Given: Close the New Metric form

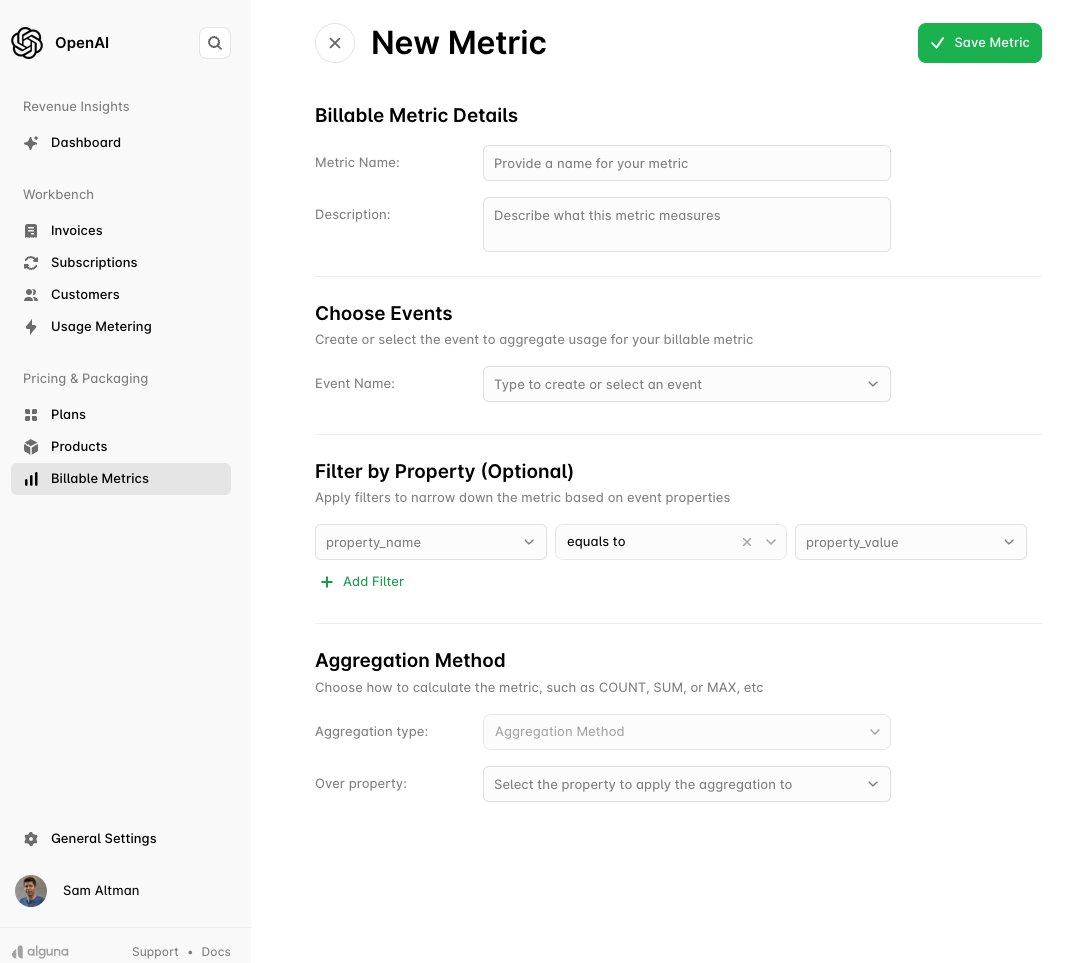Looking at the screenshot, I should (x=335, y=43).
